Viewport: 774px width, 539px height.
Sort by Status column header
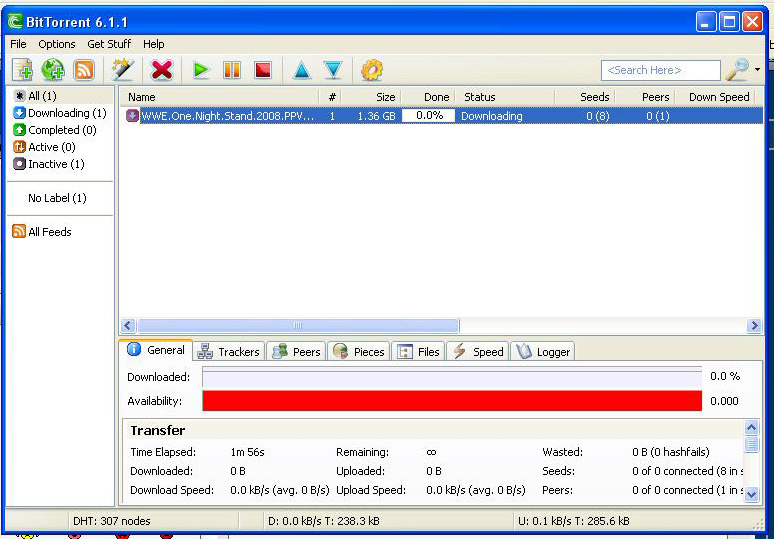coord(505,97)
